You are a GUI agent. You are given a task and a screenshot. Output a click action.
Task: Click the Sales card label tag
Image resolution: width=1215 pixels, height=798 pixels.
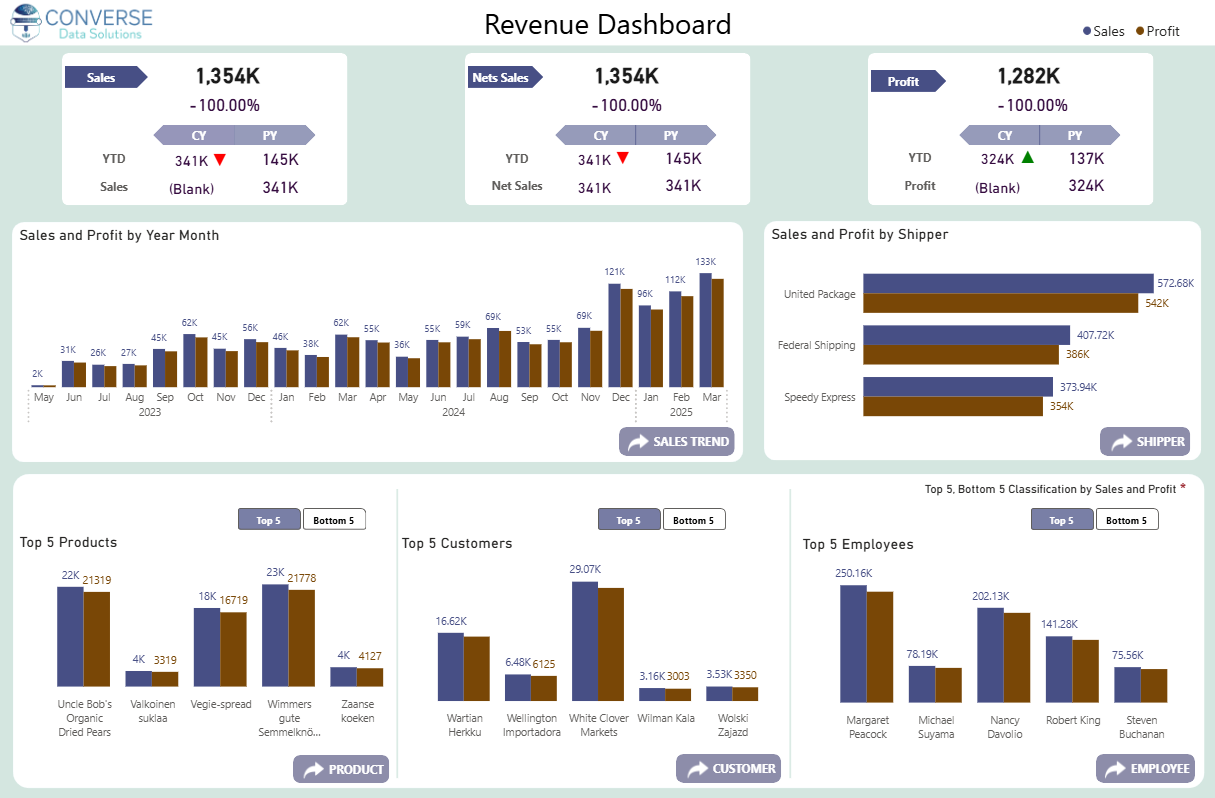tap(105, 77)
